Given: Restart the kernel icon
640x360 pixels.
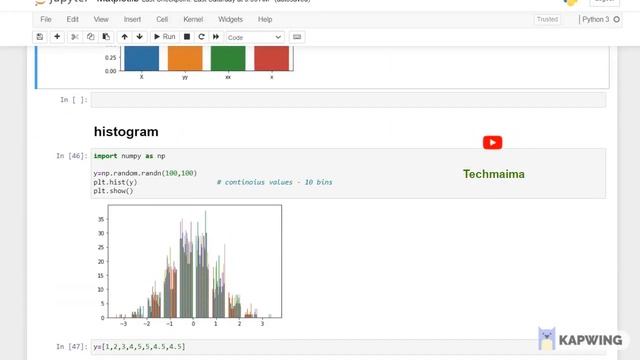Looking at the screenshot, I should tap(201, 37).
